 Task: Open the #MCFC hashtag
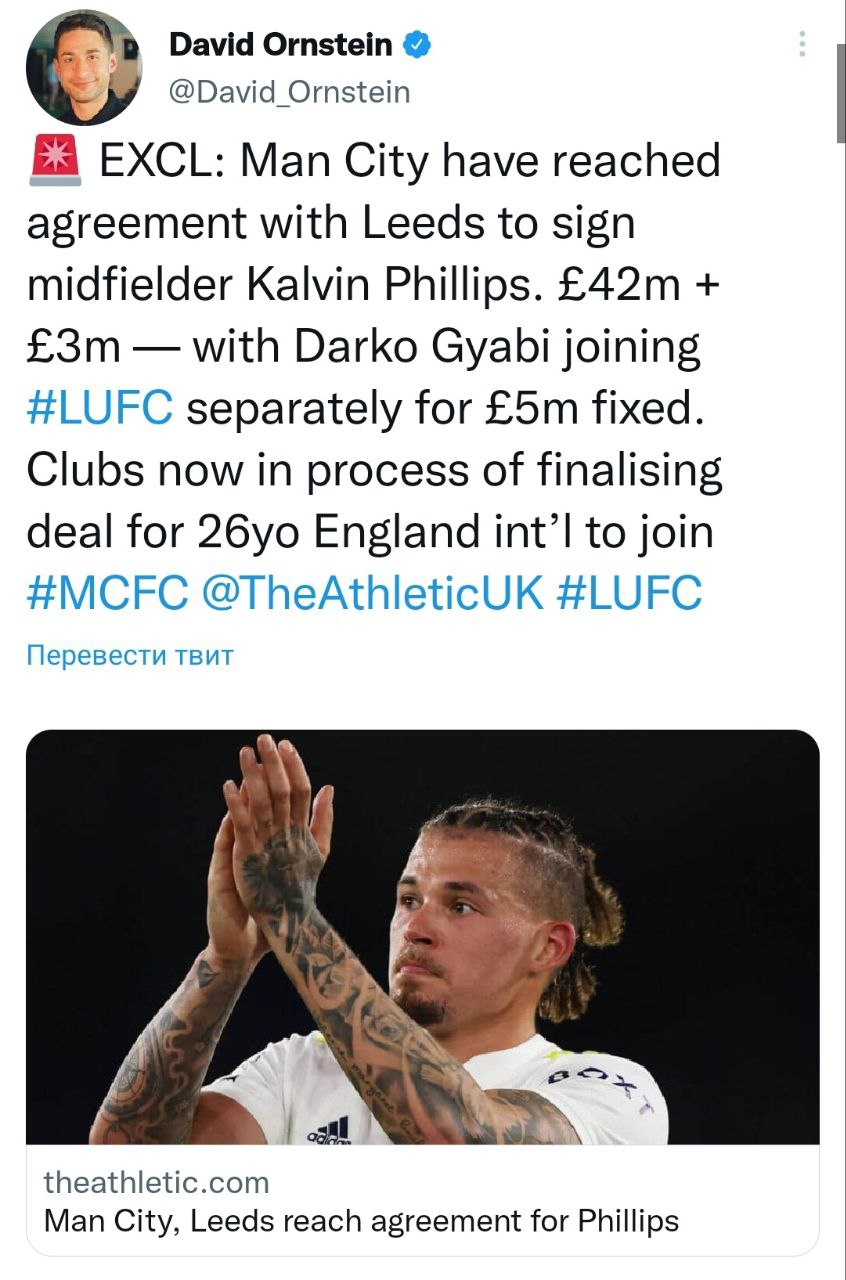coord(107,593)
